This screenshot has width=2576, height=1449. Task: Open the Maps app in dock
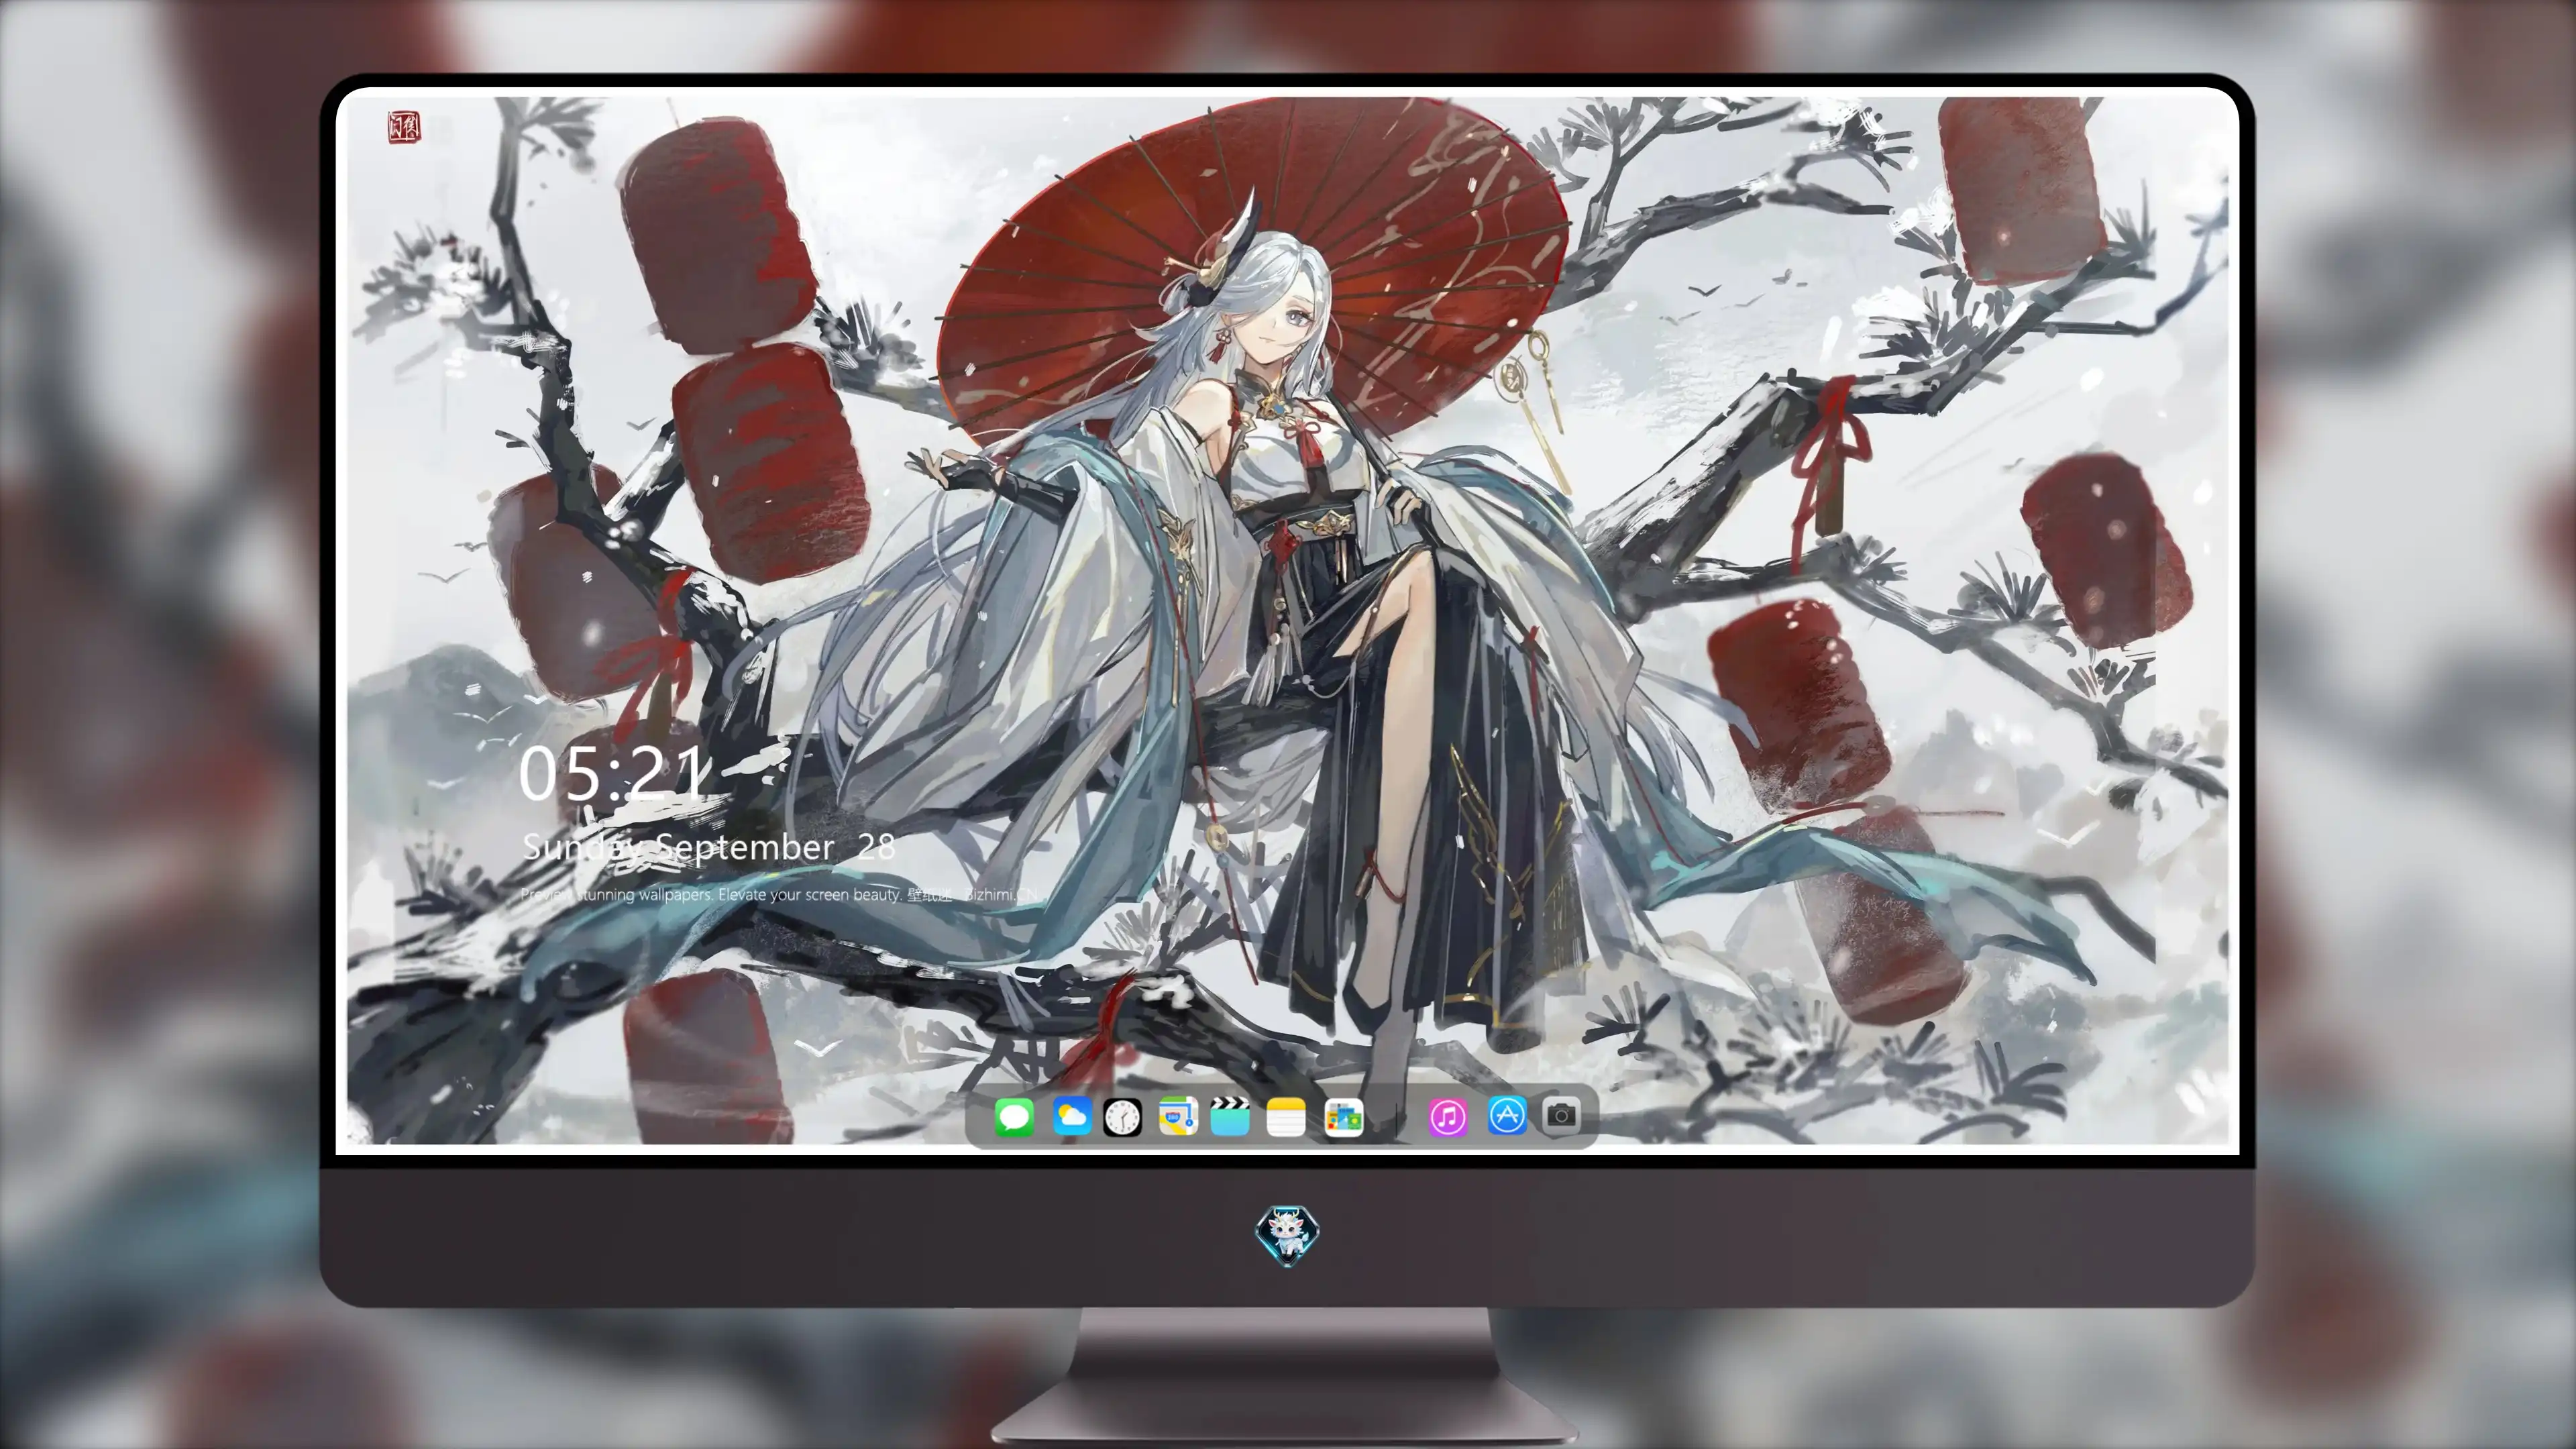[x=1178, y=1117]
